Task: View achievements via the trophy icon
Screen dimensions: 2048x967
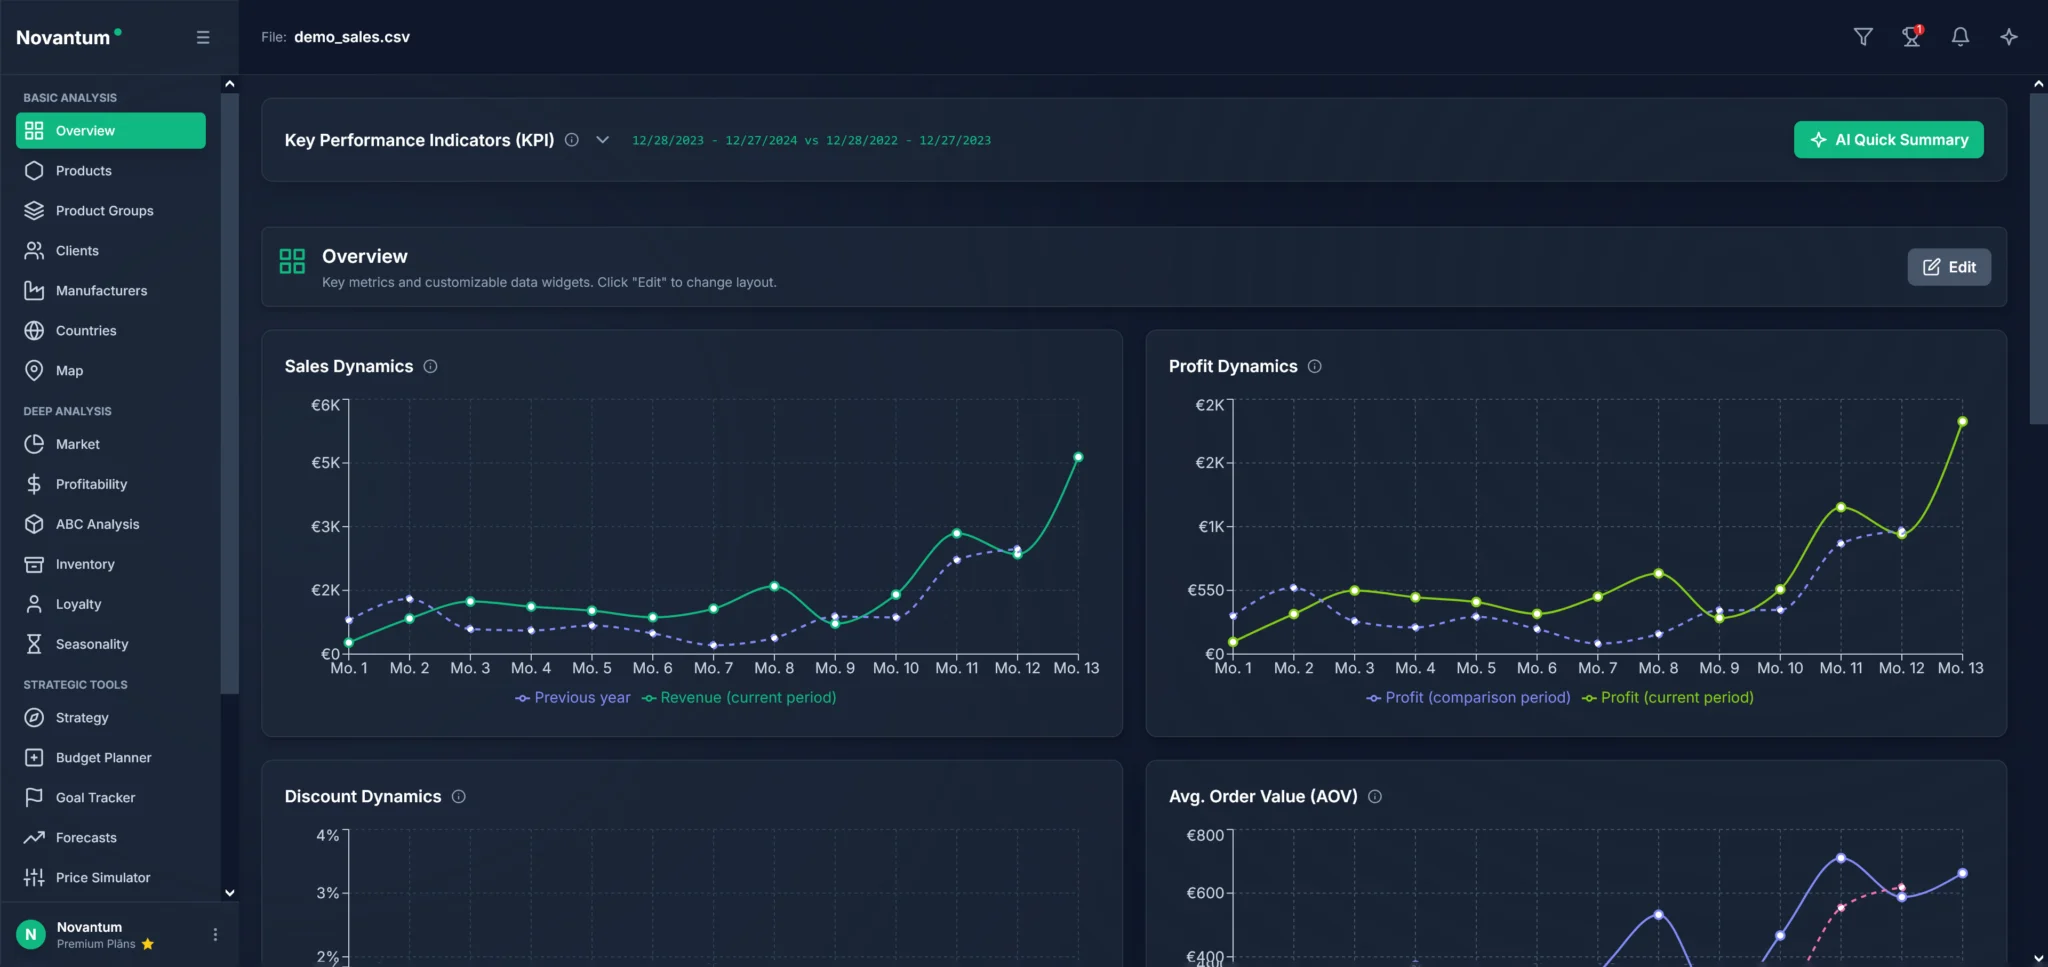Action: pos(1910,36)
